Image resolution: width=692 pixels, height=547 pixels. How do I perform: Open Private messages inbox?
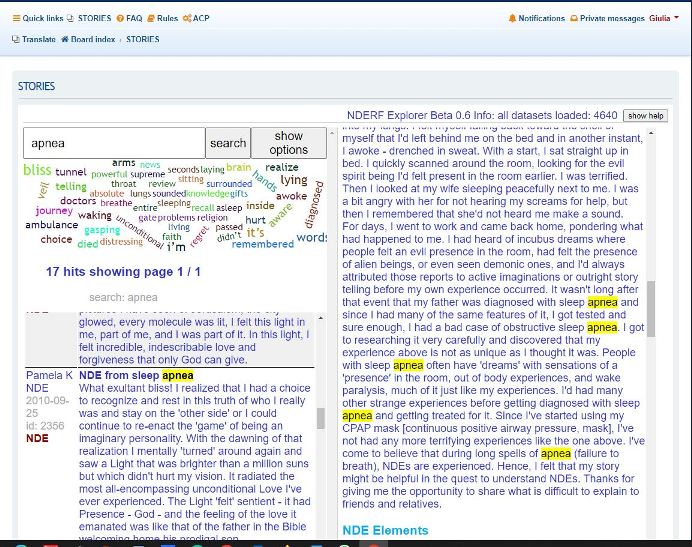pos(607,18)
